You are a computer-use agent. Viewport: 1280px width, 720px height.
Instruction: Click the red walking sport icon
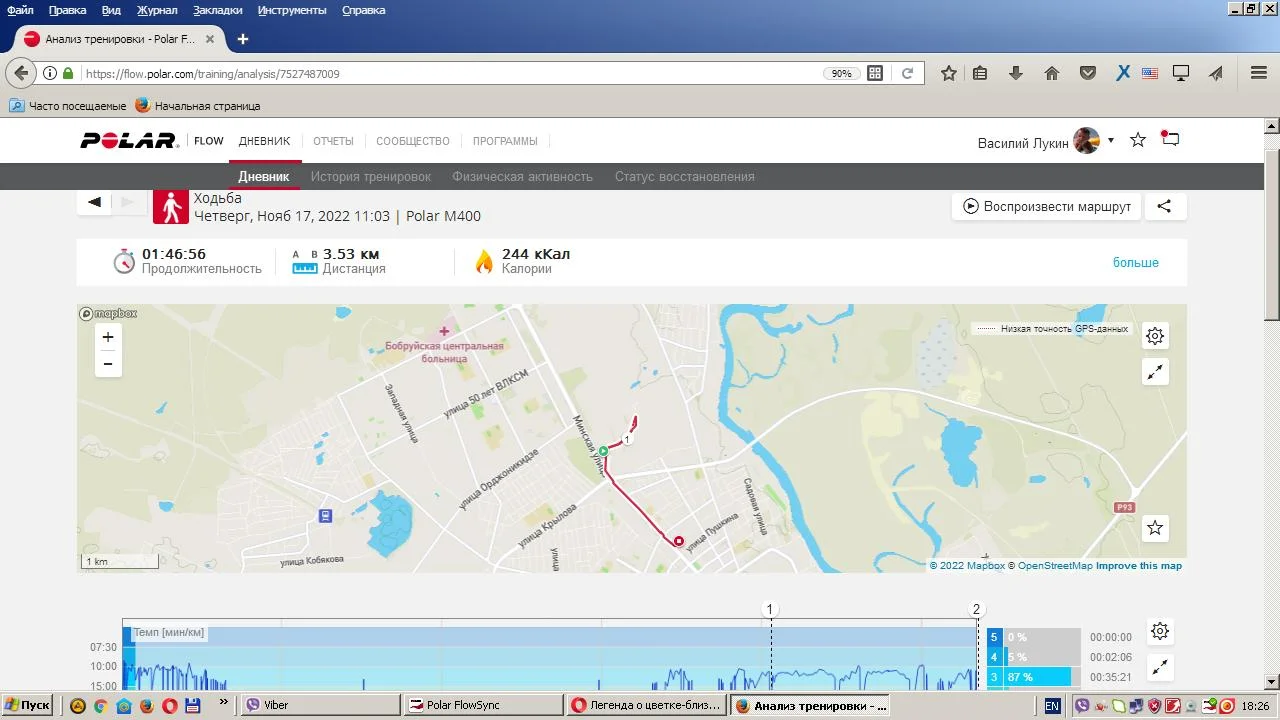click(x=171, y=206)
